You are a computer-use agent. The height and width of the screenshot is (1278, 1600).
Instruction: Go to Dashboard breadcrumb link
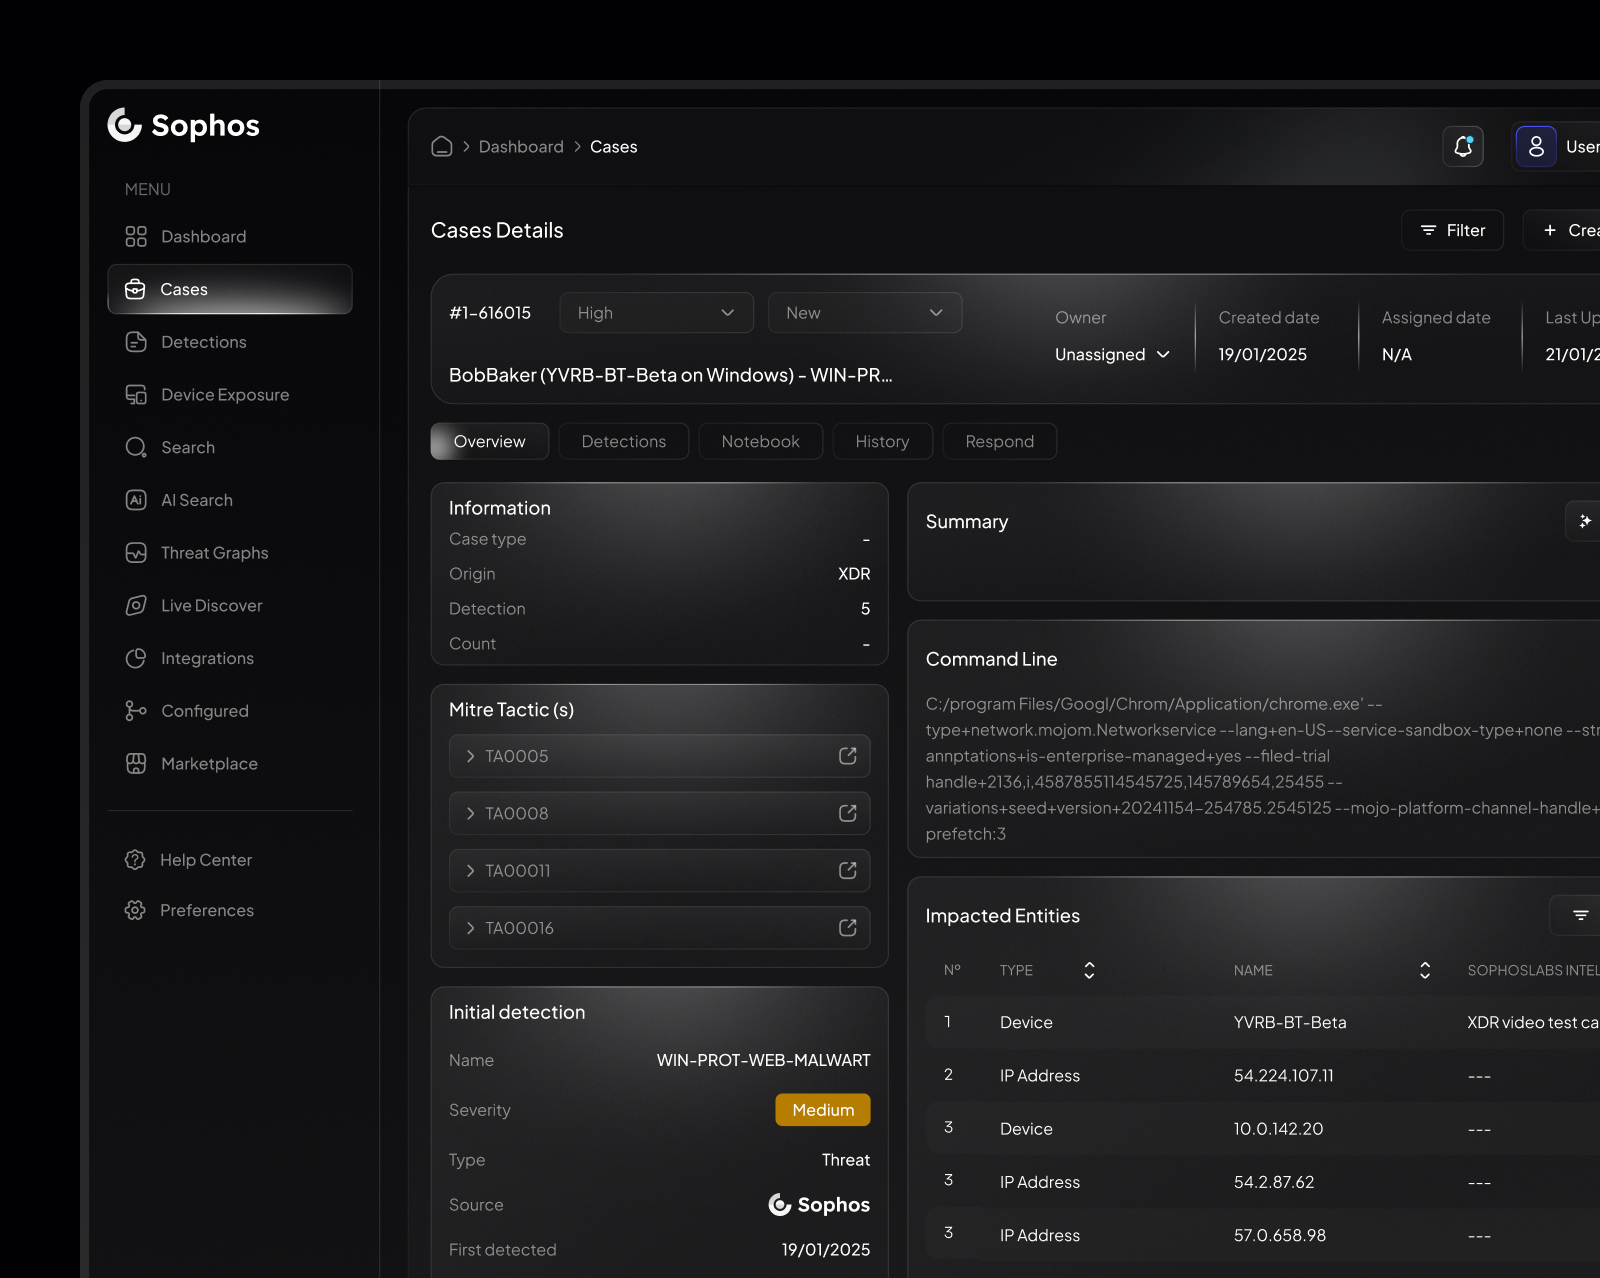click(521, 147)
